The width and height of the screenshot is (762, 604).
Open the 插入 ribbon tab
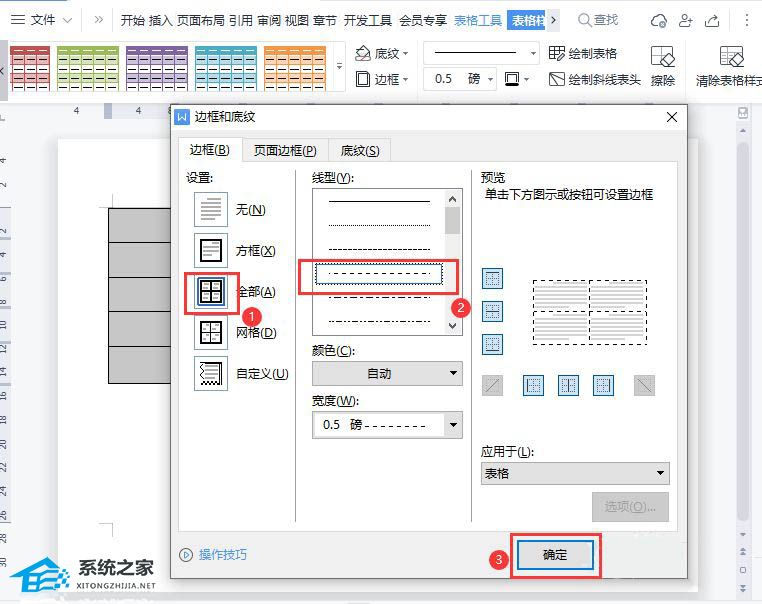click(160, 20)
